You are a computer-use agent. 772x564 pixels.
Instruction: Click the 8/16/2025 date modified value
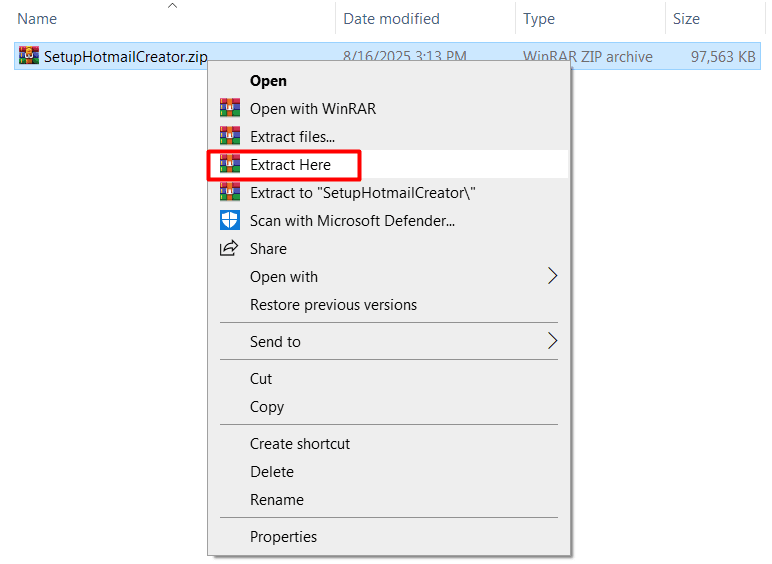[x=405, y=55]
